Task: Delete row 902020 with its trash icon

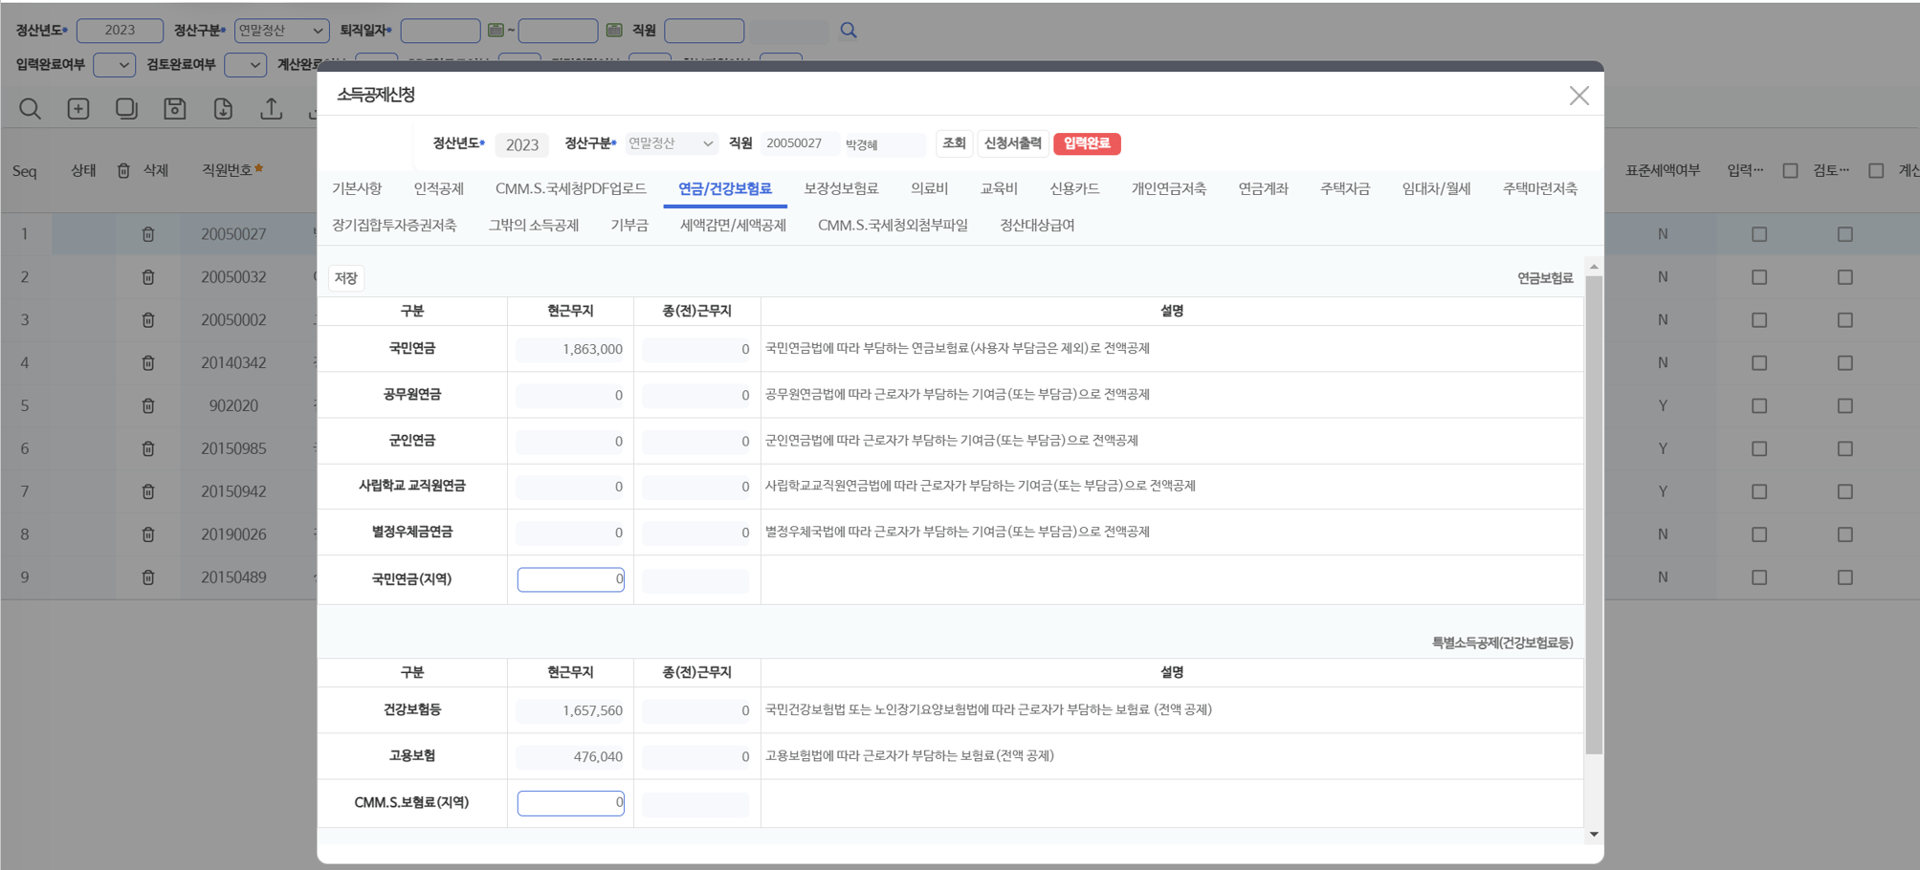Action: pyautogui.click(x=148, y=406)
